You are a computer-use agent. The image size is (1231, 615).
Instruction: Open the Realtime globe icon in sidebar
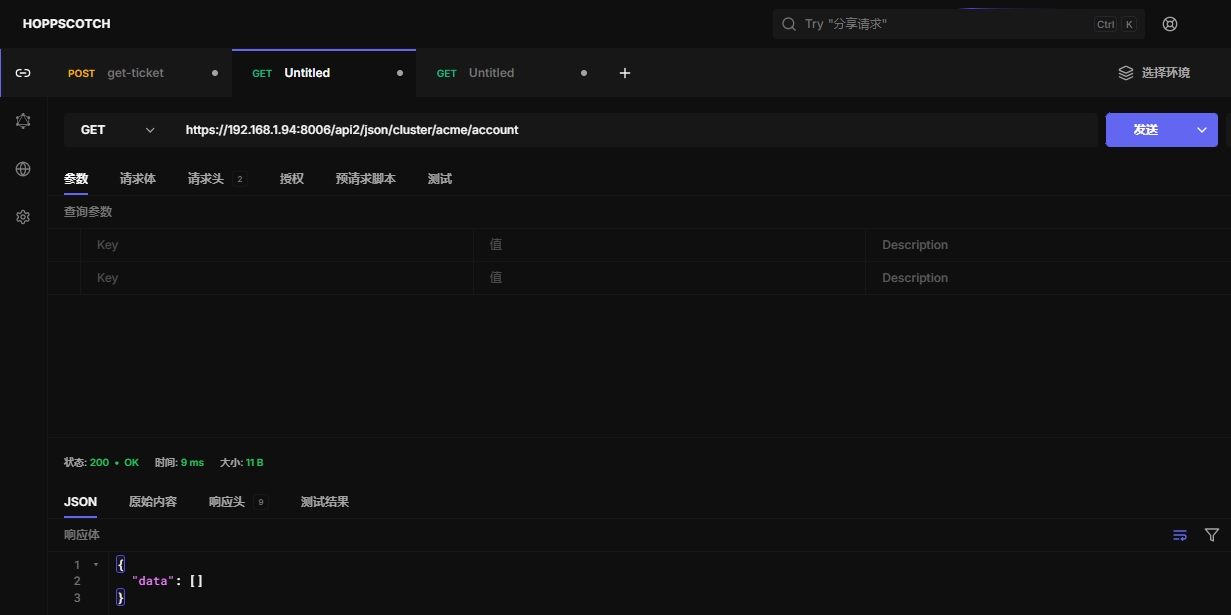coord(23,169)
